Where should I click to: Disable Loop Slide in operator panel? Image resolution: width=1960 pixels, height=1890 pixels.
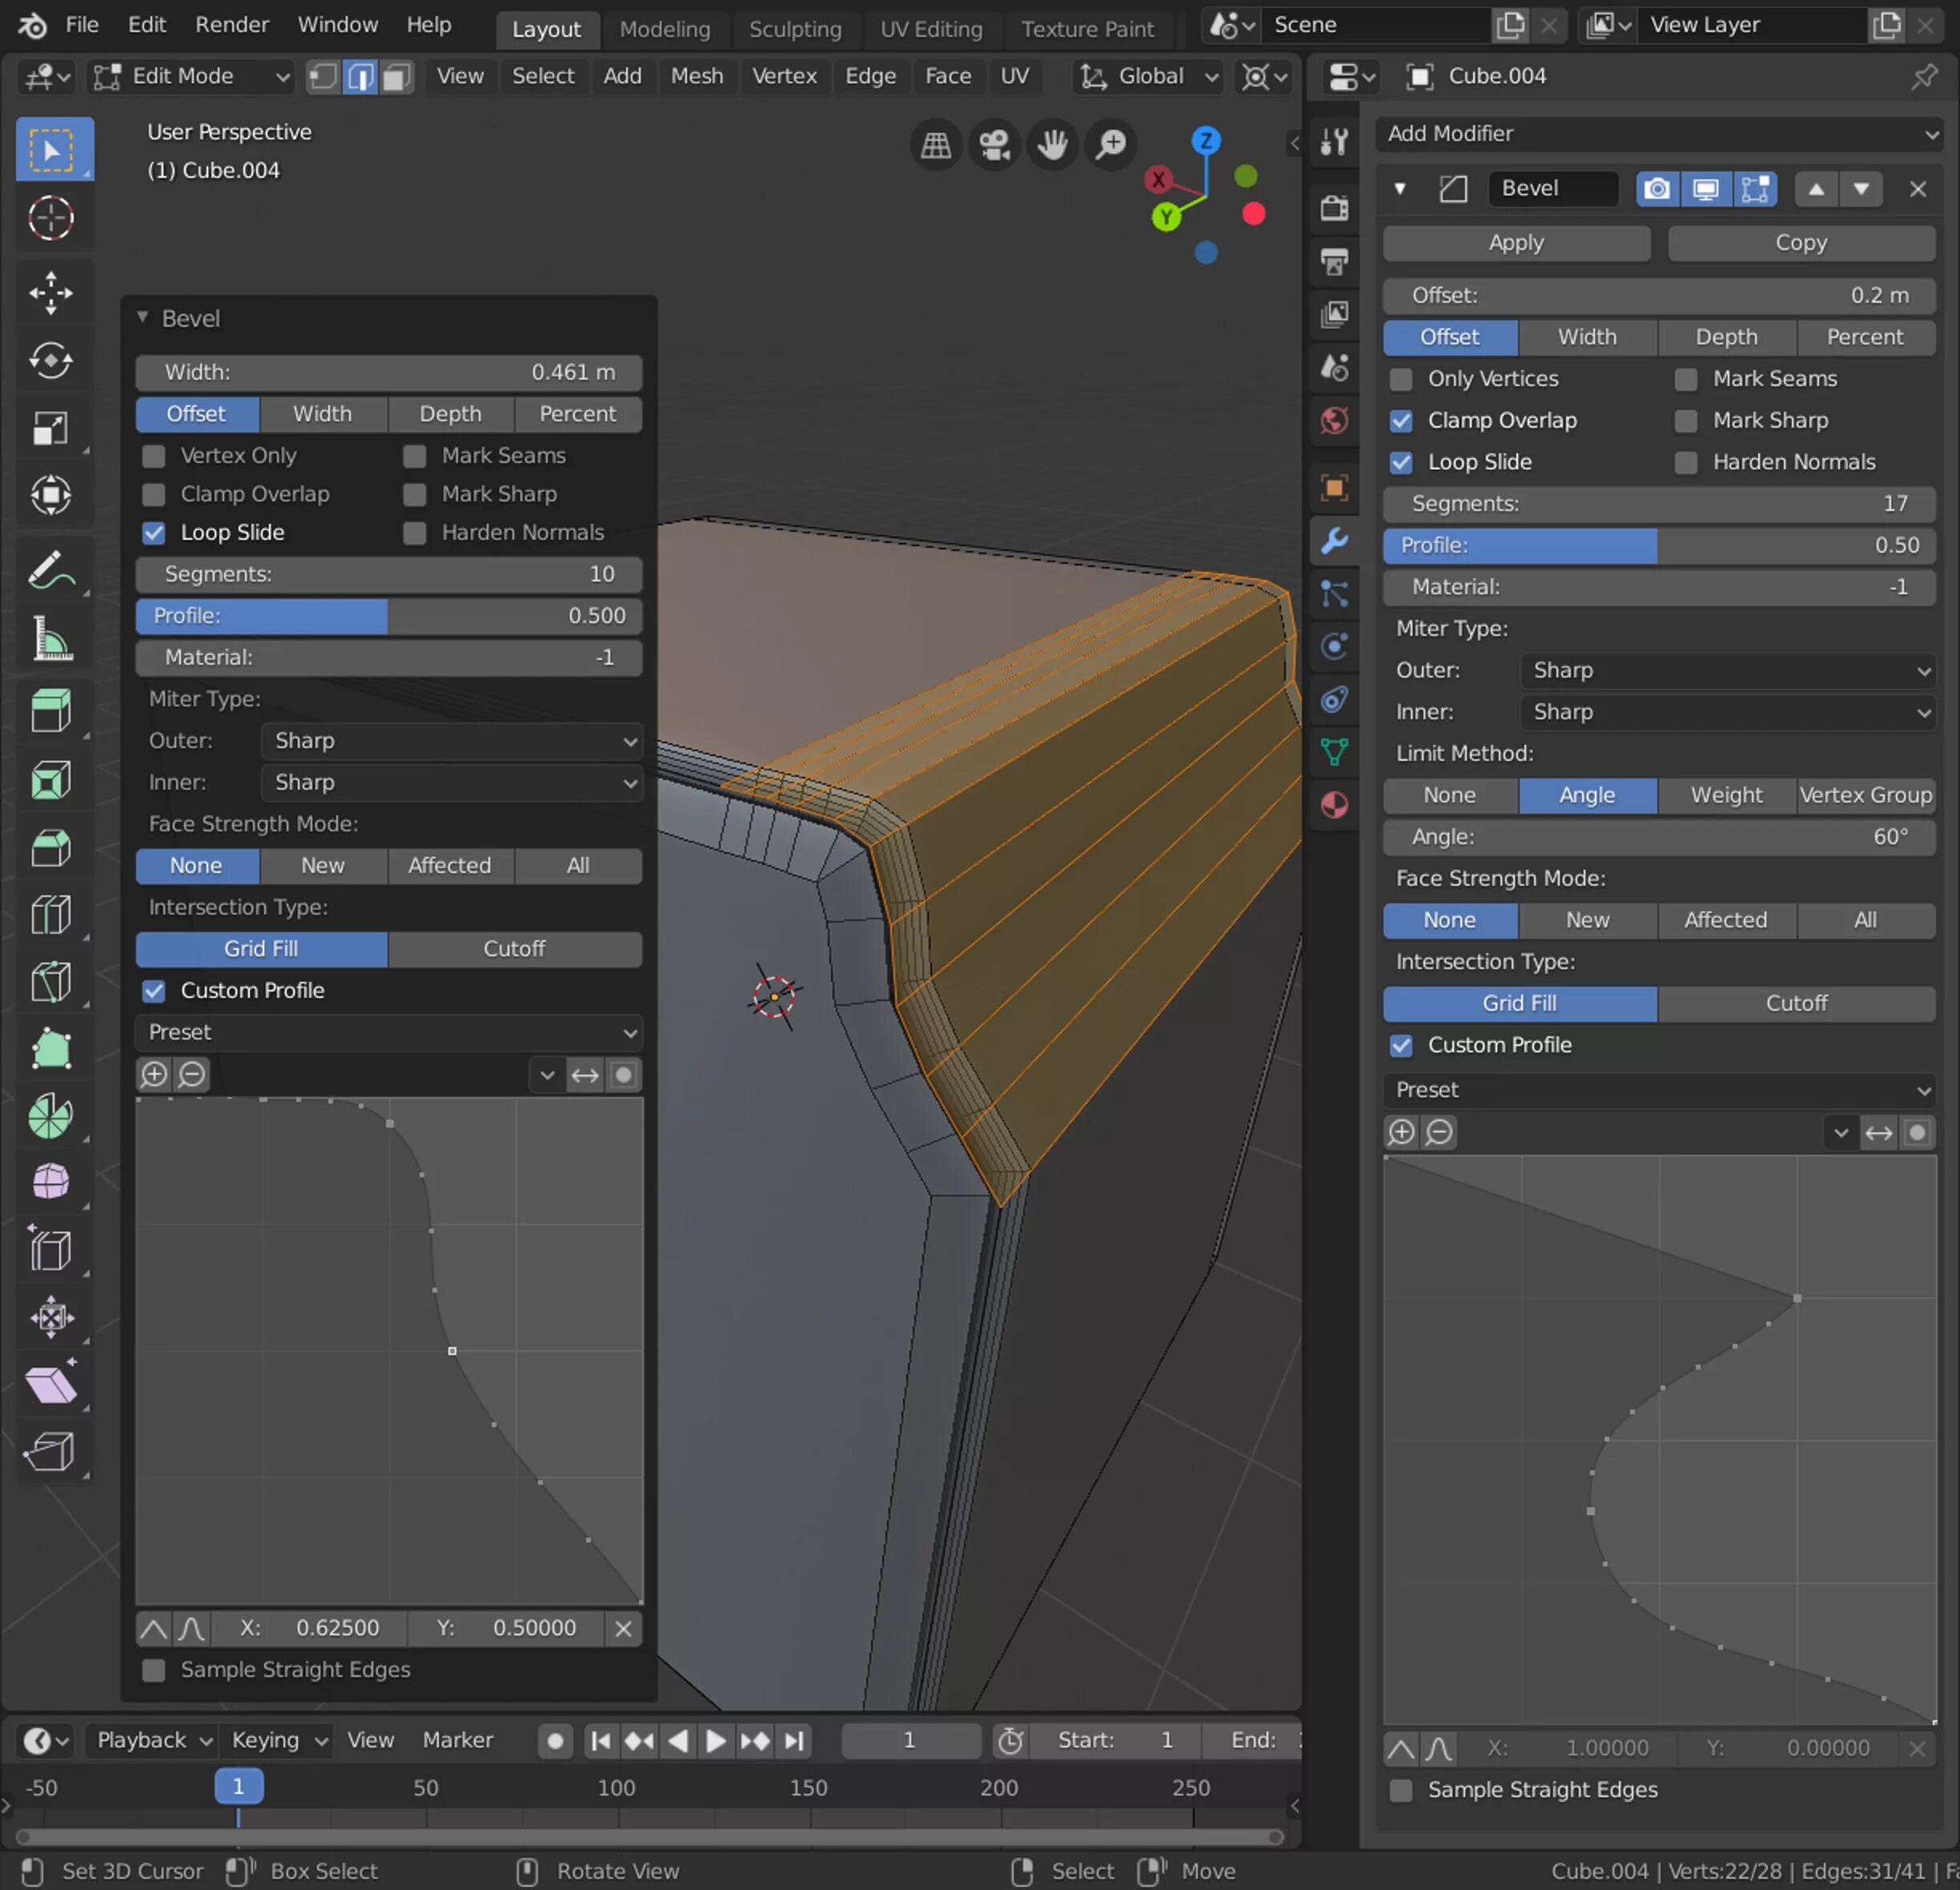click(x=154, y=533)
